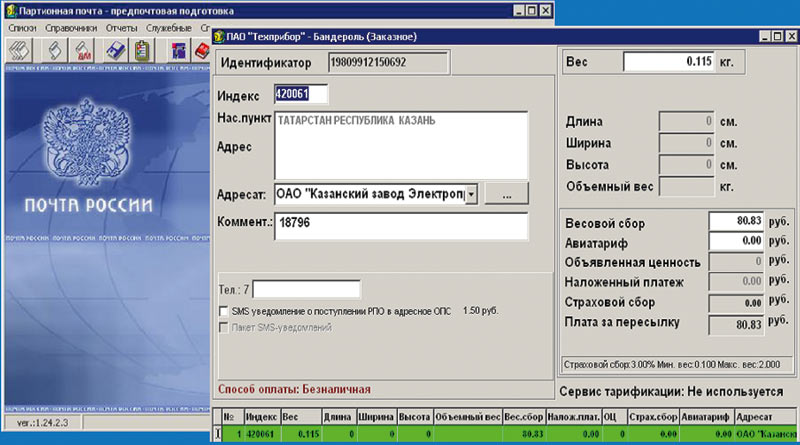Click the Весовой сбор field 80.83

coord(736,221)
